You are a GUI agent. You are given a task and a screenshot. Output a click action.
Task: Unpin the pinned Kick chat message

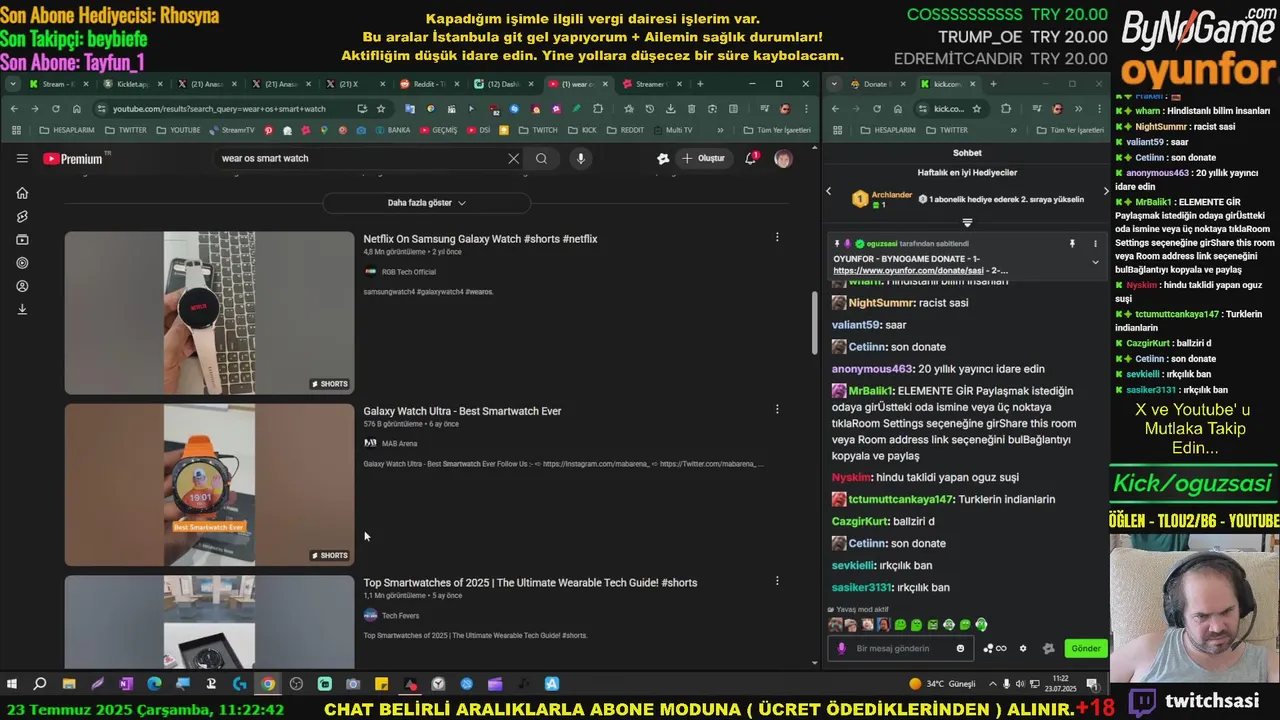pos(1072,243)
